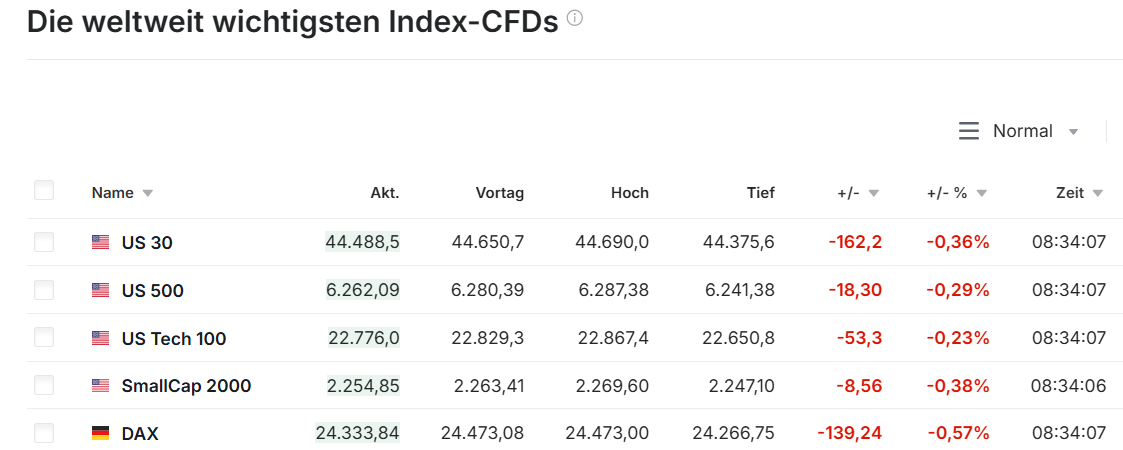This screenshot has width=1123, height=450.
Task: Click the info icon beside the heading
Action: point(575,18)
